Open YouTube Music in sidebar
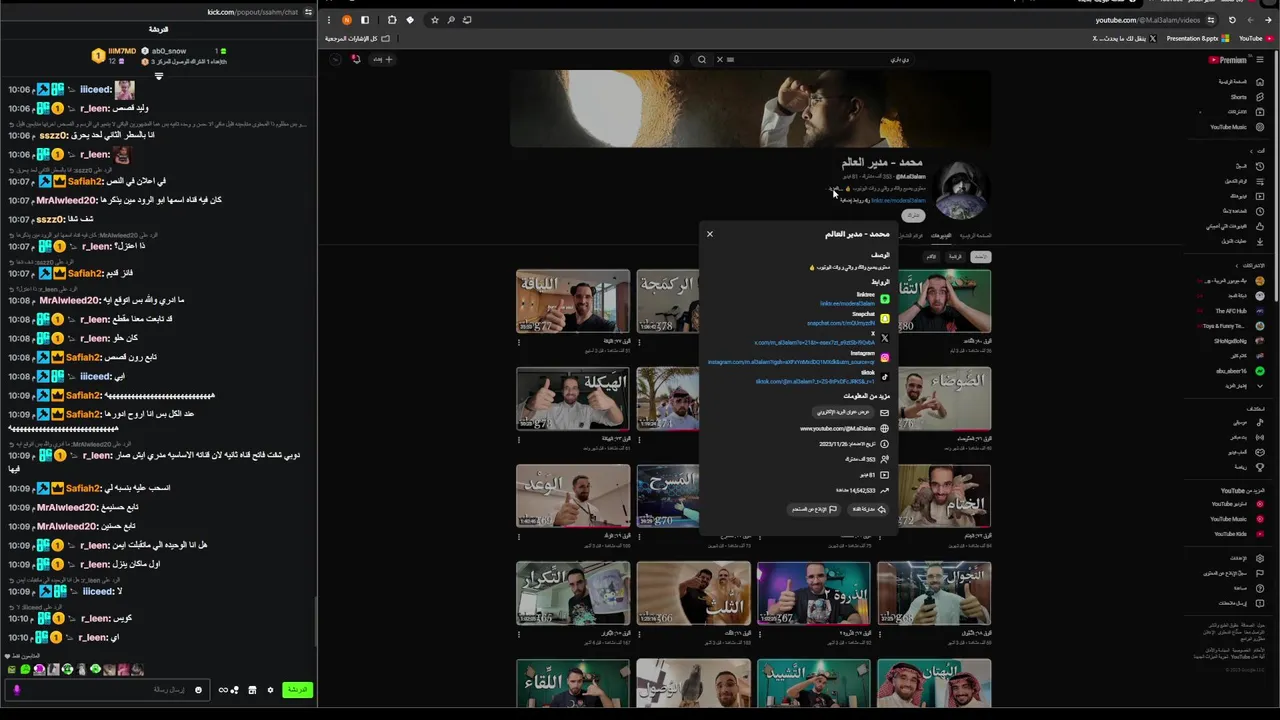 pos(1236,127)
